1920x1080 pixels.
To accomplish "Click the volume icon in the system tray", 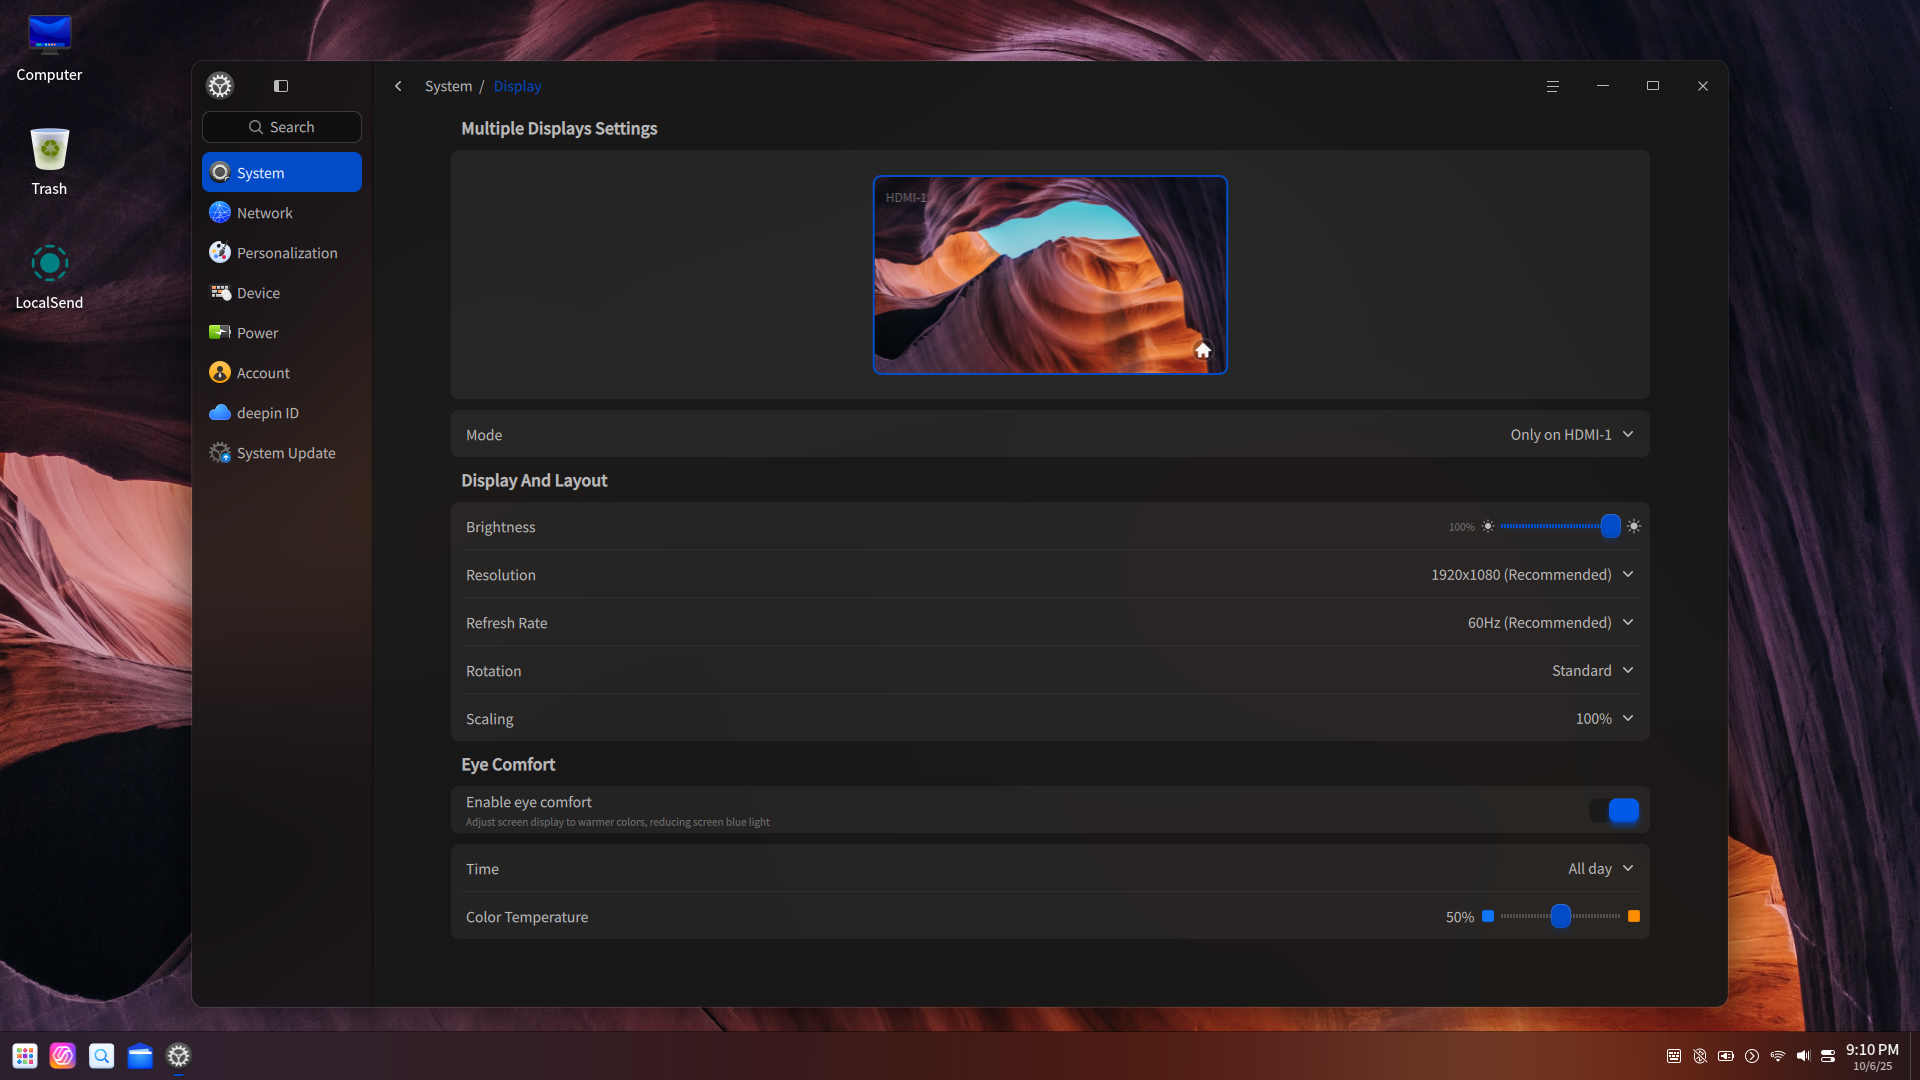I will [x=1803, y=1056].
